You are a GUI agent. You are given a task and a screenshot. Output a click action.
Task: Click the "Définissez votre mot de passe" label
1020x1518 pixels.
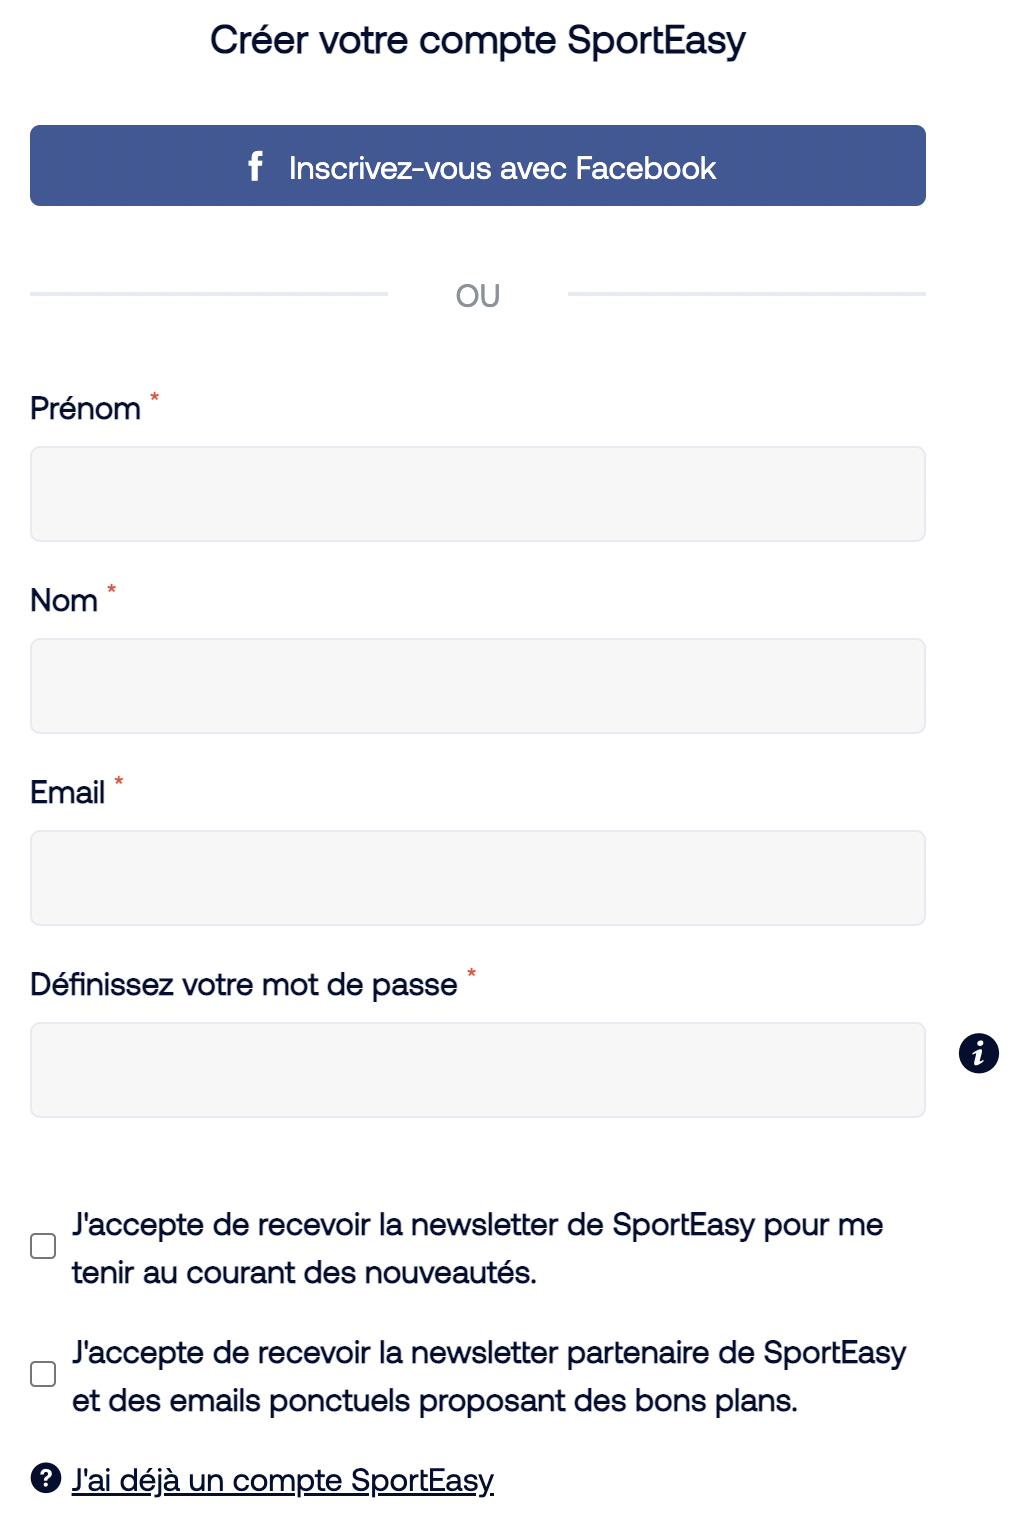pyautogui.click(x=244, y=985)
